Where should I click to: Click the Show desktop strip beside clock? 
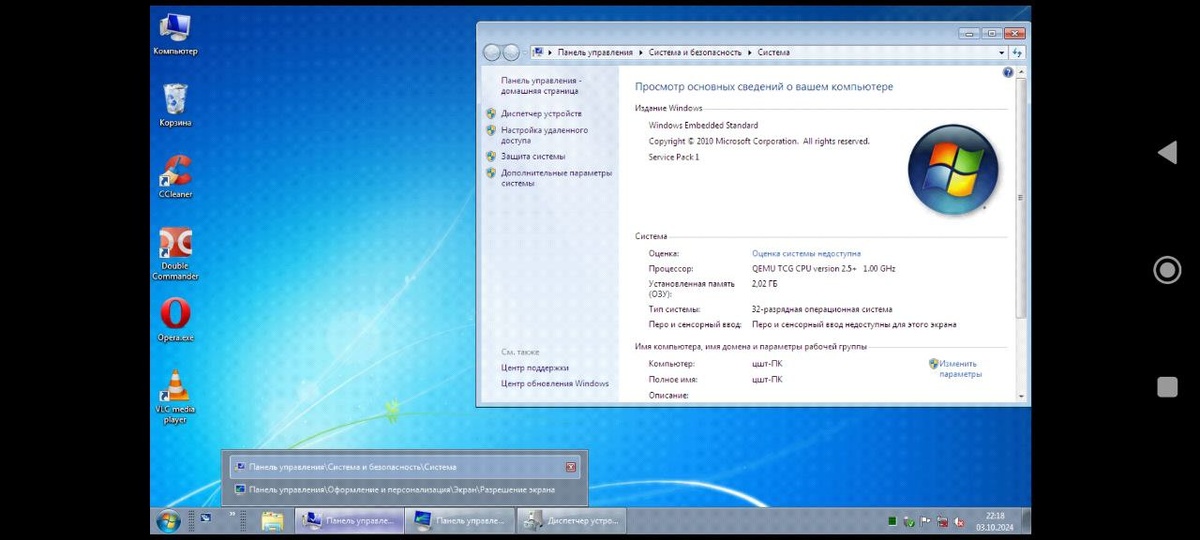[x=1026, y=520]
